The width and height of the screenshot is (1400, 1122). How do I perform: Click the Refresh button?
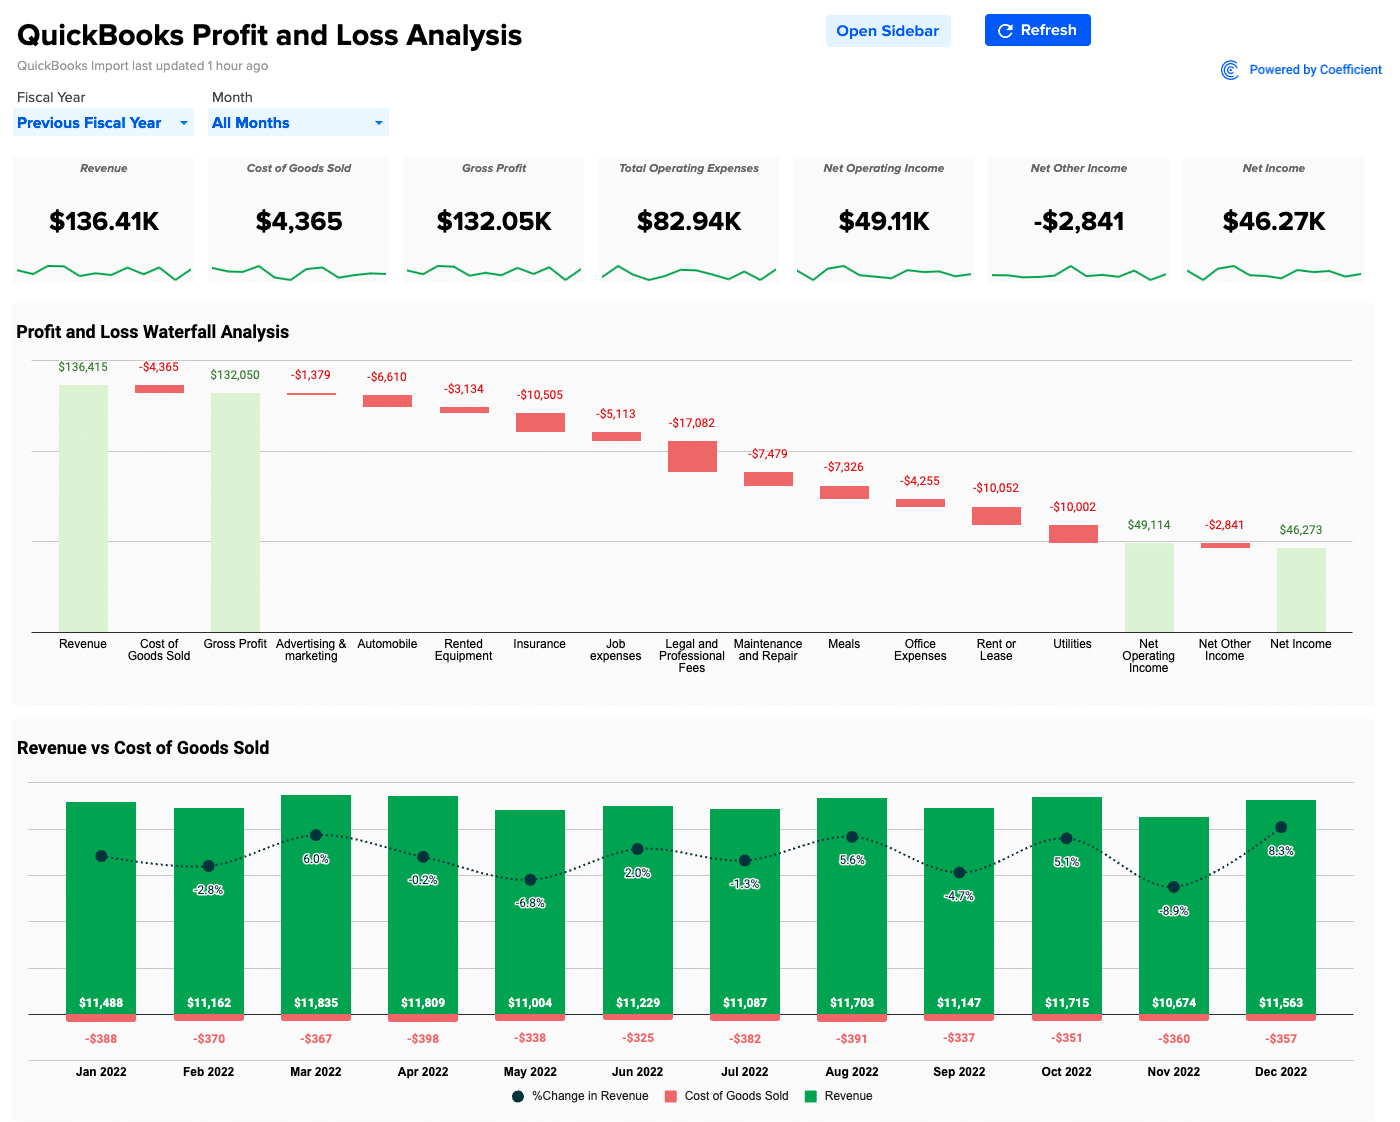[1037, 30]
